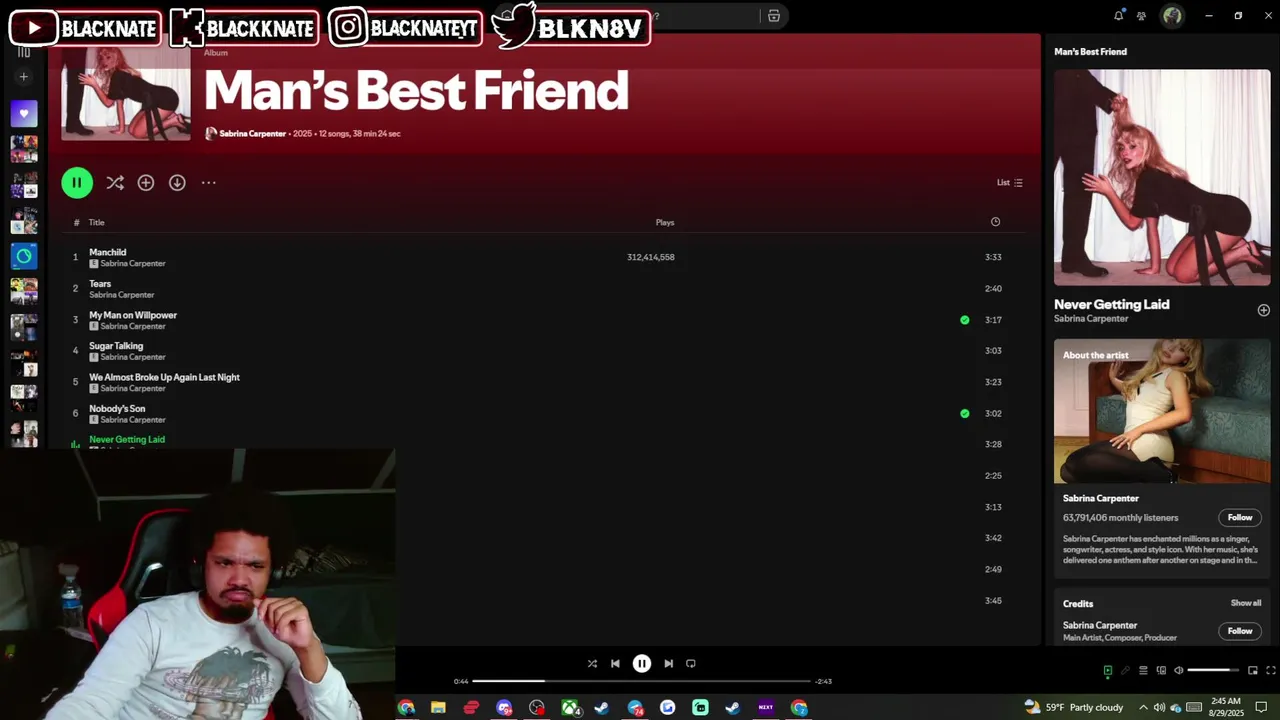The width and height of the screenshot is (1280, 720).
Task: Sort tracks by the duration clock header
Action: [x=995, y=222]
